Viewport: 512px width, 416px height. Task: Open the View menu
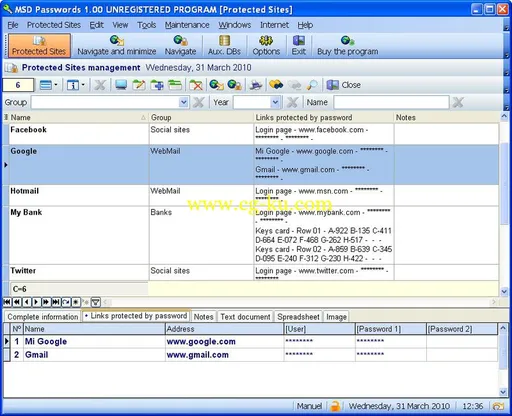(120, 25)
